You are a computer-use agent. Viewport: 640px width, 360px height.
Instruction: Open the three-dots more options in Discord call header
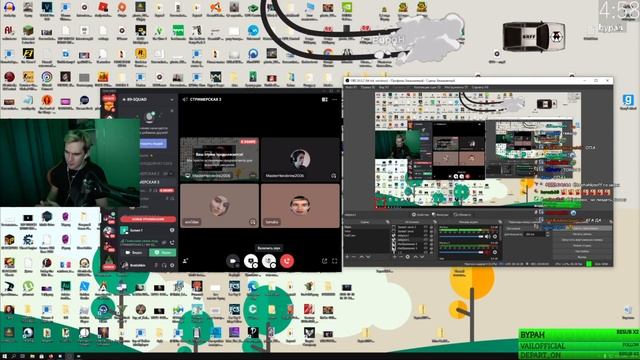coord(335,100)
